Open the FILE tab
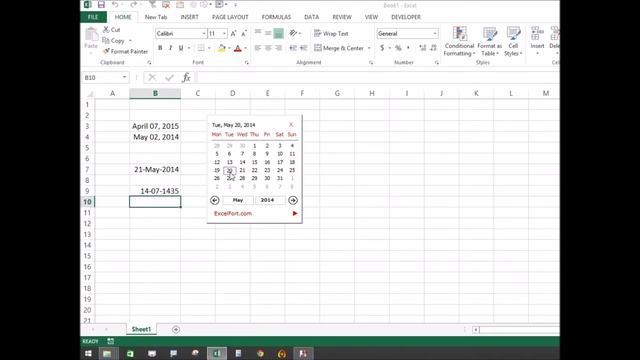 93,17
